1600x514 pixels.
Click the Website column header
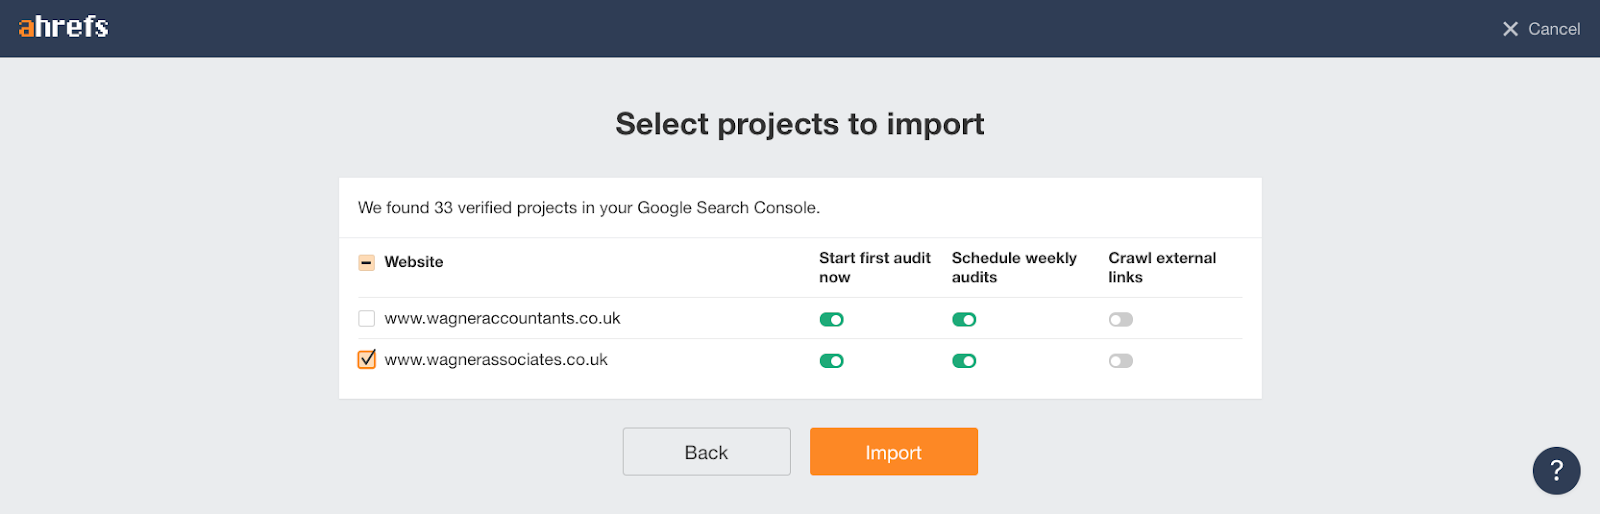(x=414, y=262)
